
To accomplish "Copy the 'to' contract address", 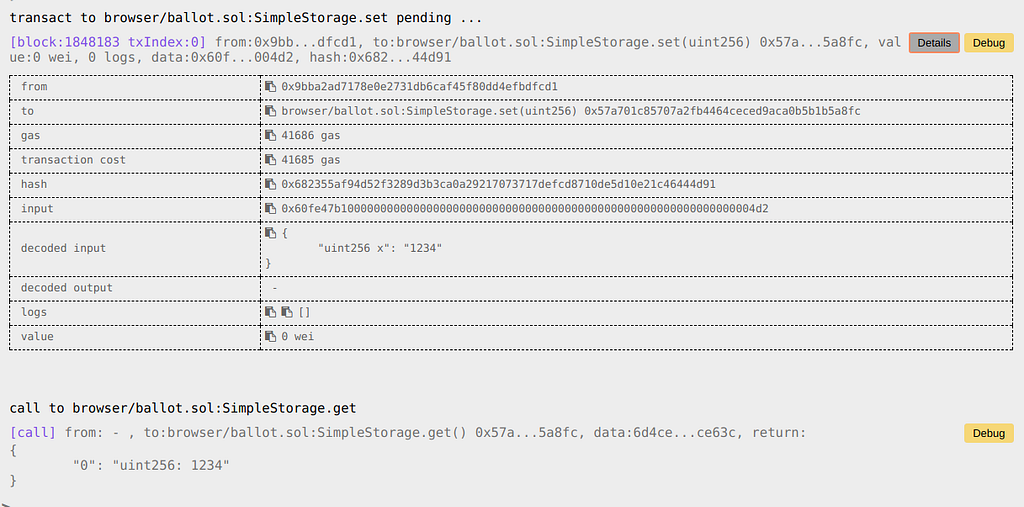I will pyautogui.click(x=270, y=111).
